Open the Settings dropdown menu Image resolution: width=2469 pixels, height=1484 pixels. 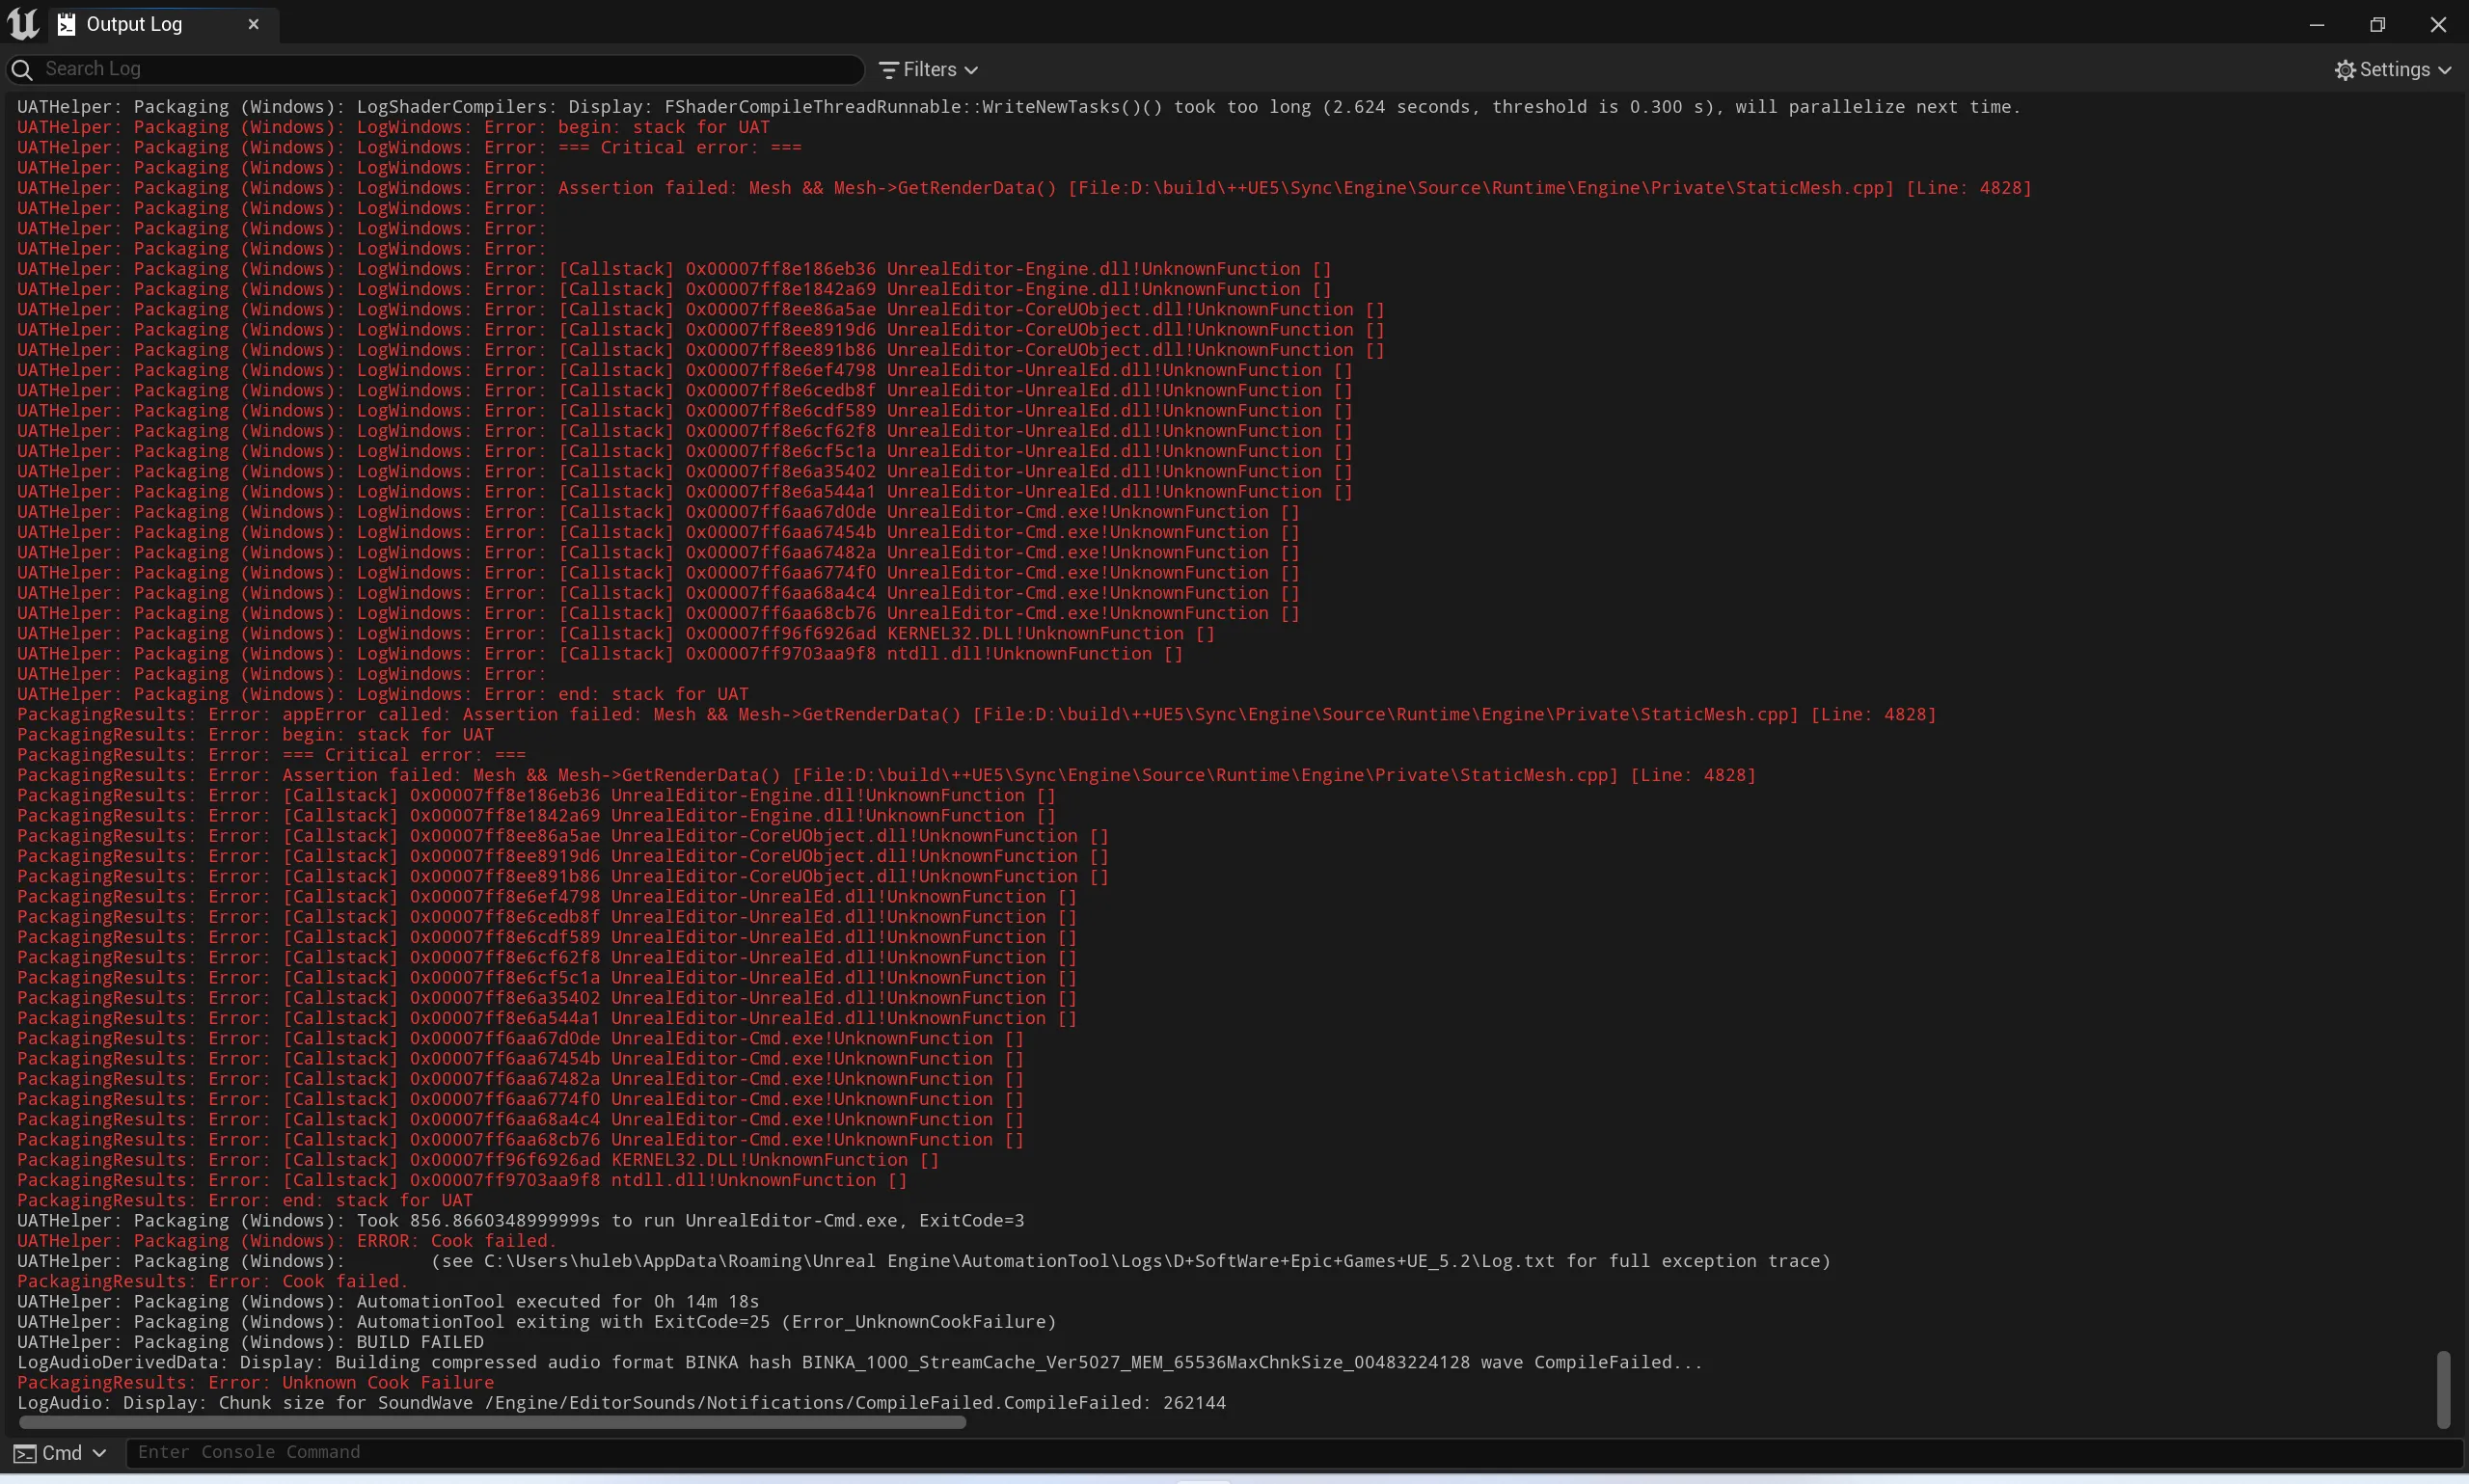(2392, 69)
